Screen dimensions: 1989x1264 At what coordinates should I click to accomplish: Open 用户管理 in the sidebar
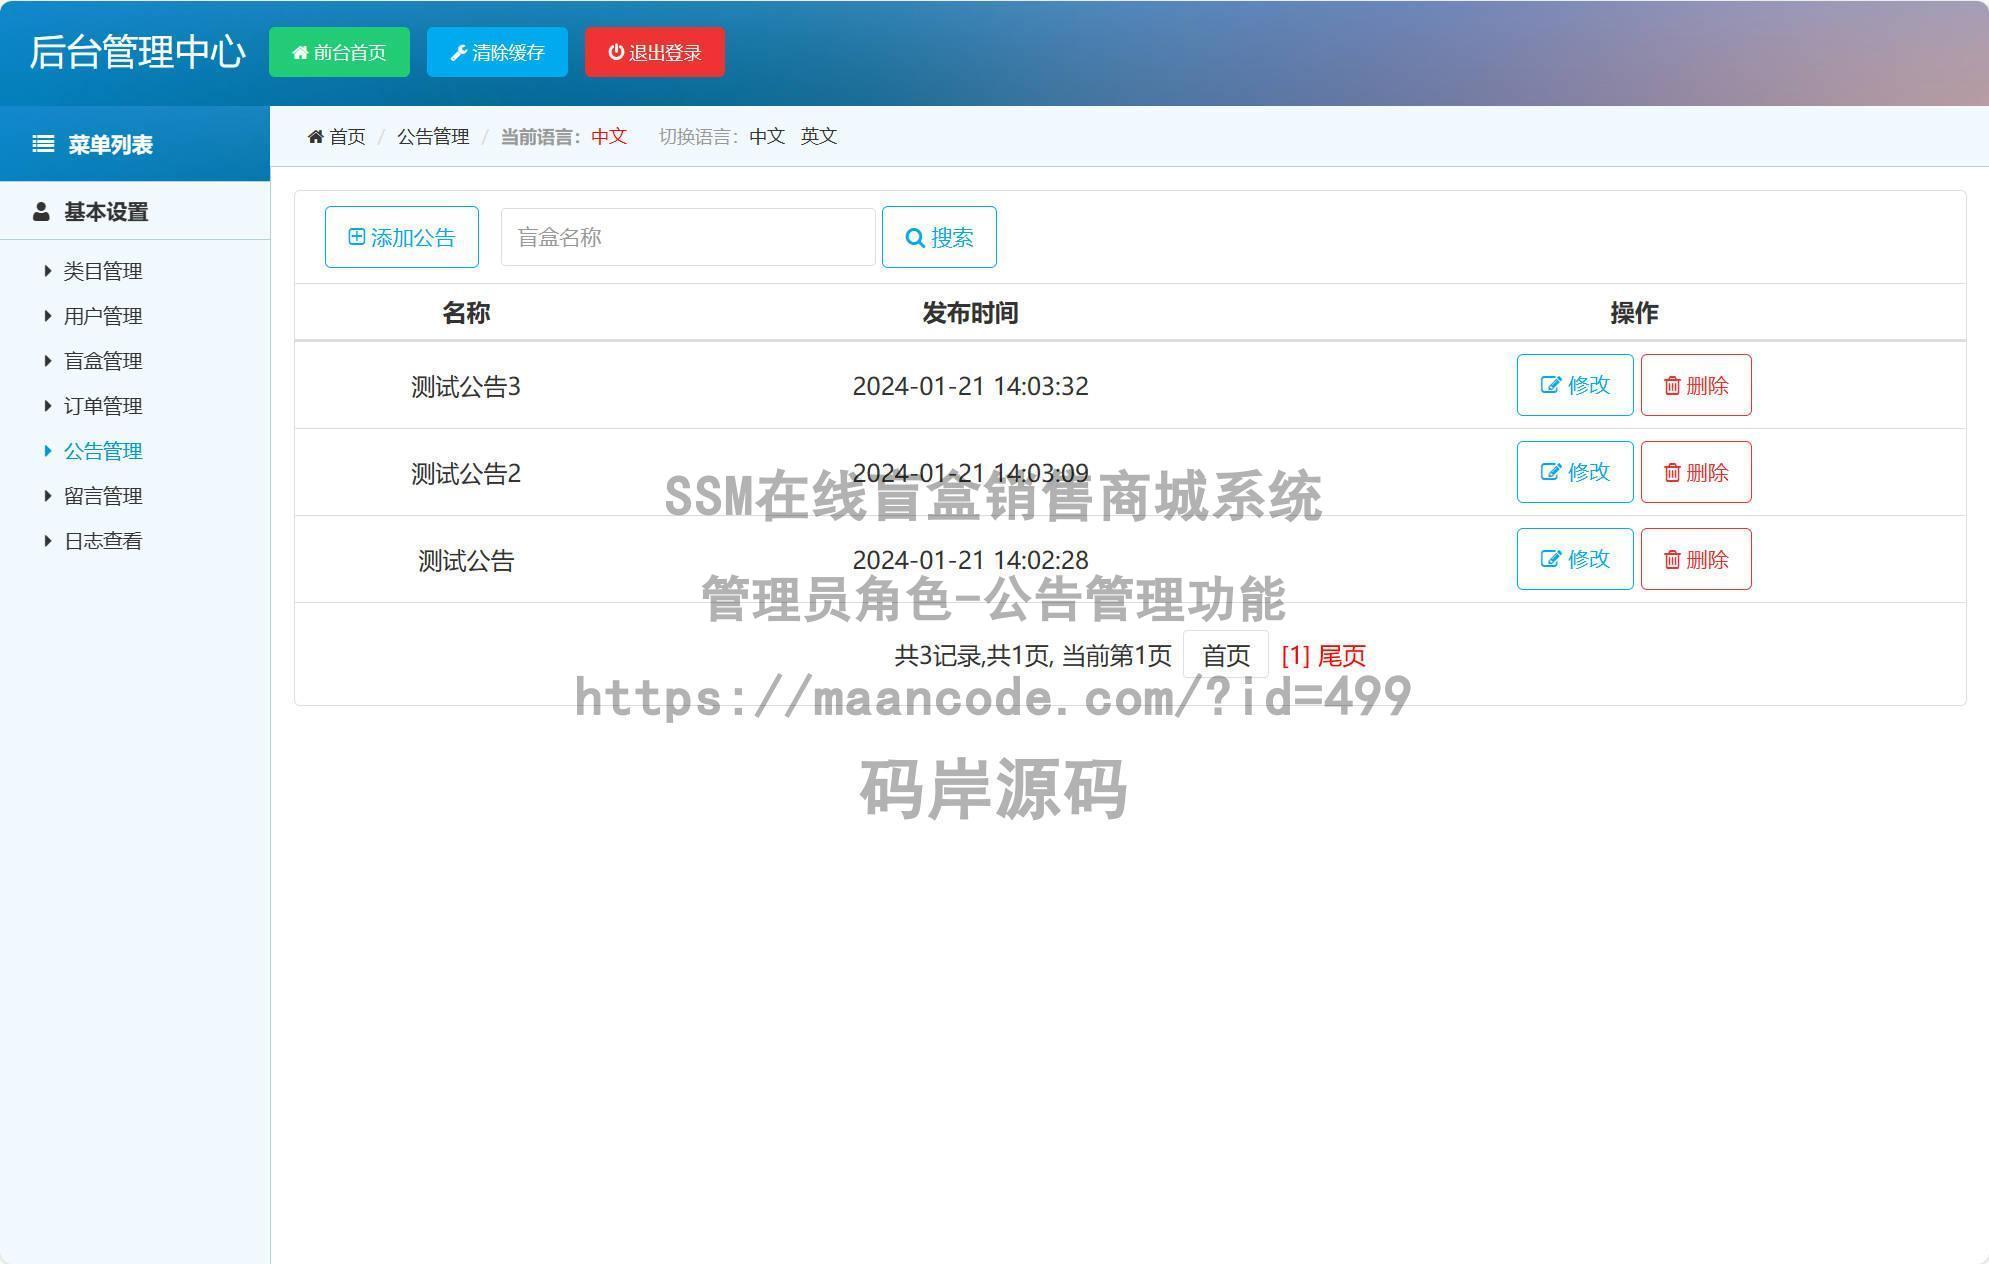click(x=103, y=316)
